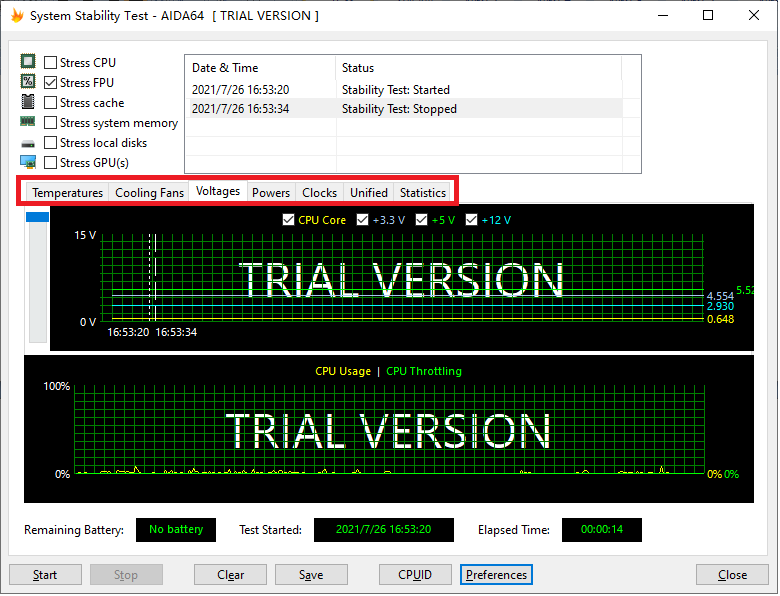
Task: Enable the Stress CPU checkbox
Action: (51, 63)
